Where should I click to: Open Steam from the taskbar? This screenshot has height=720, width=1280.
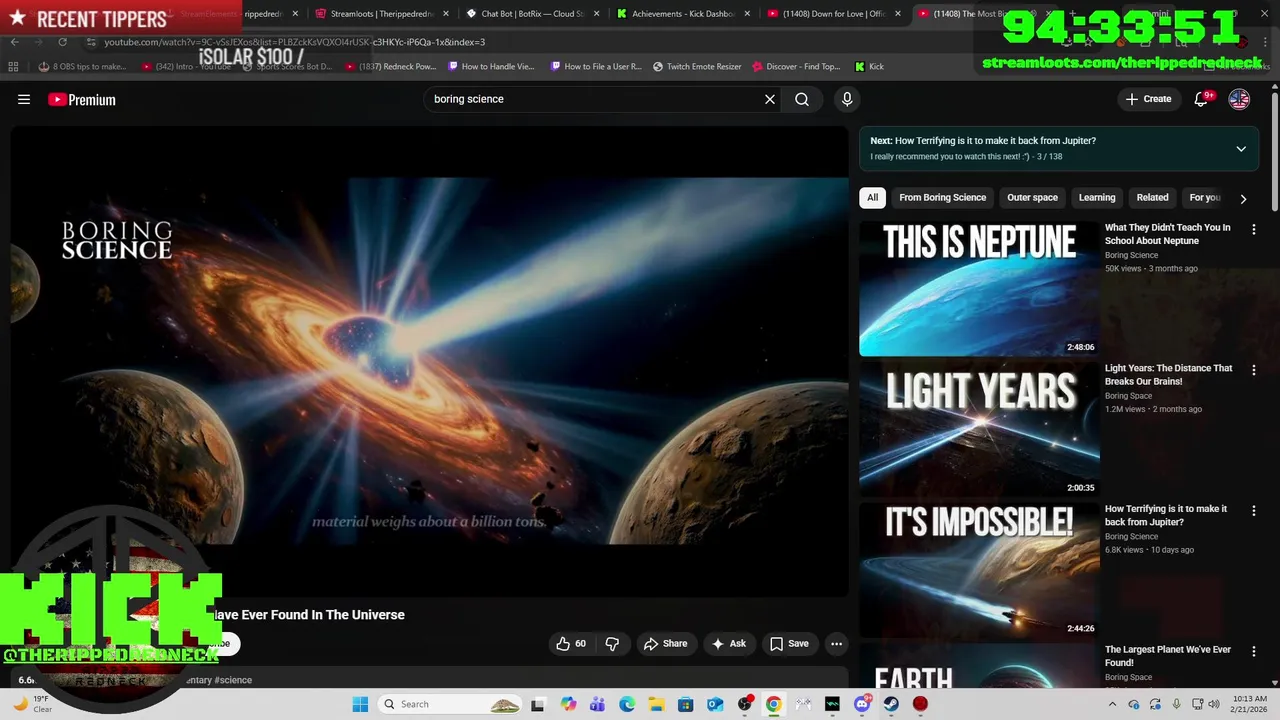click(891, 704)
